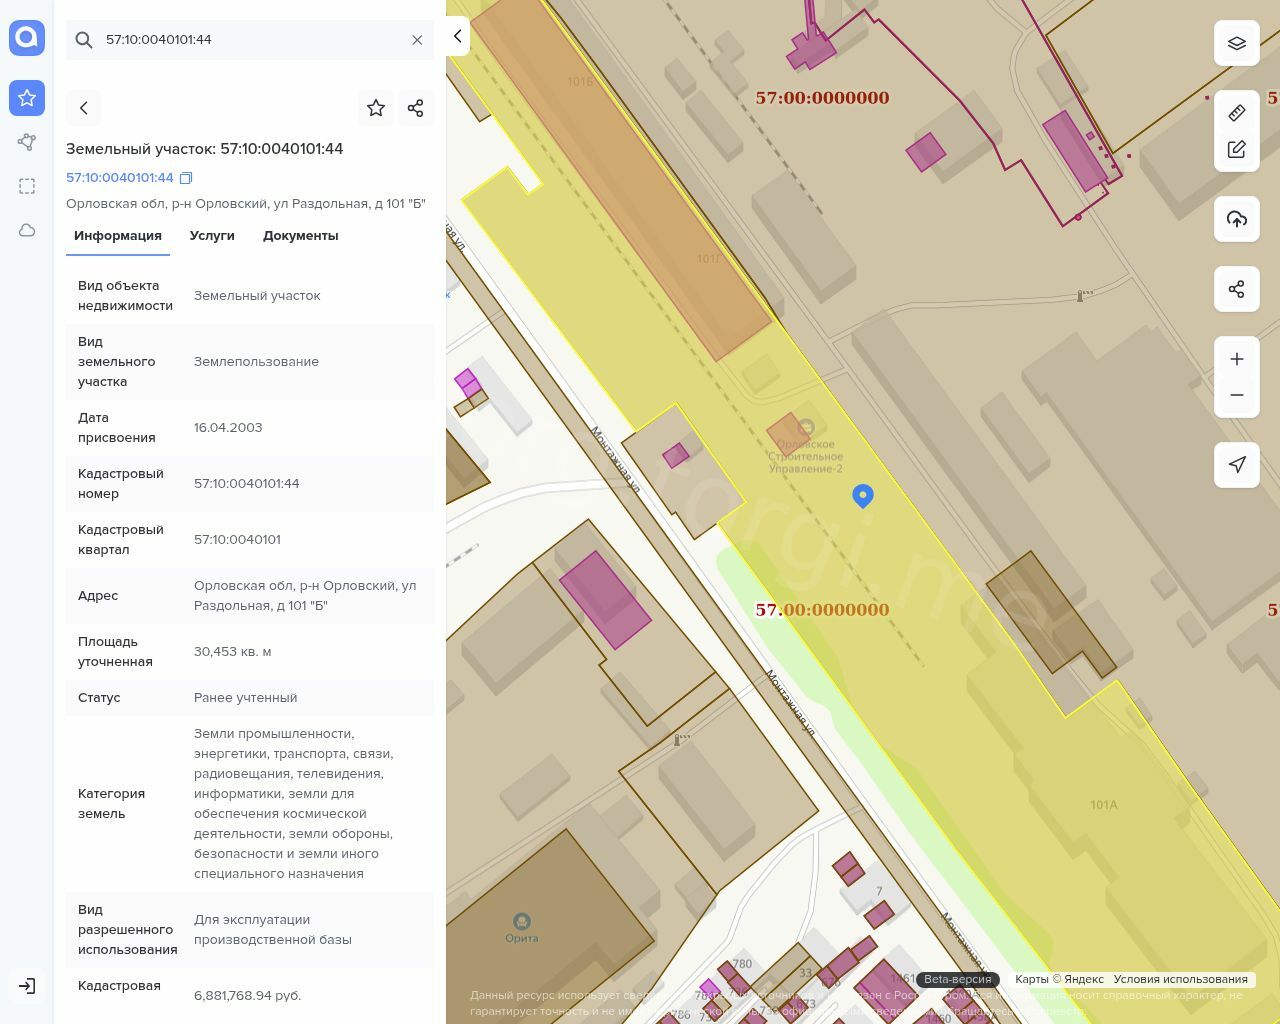Go back to previous search results
Image resolution: width=1280 pixels, height=1024 pixels.
coord(84,108)
